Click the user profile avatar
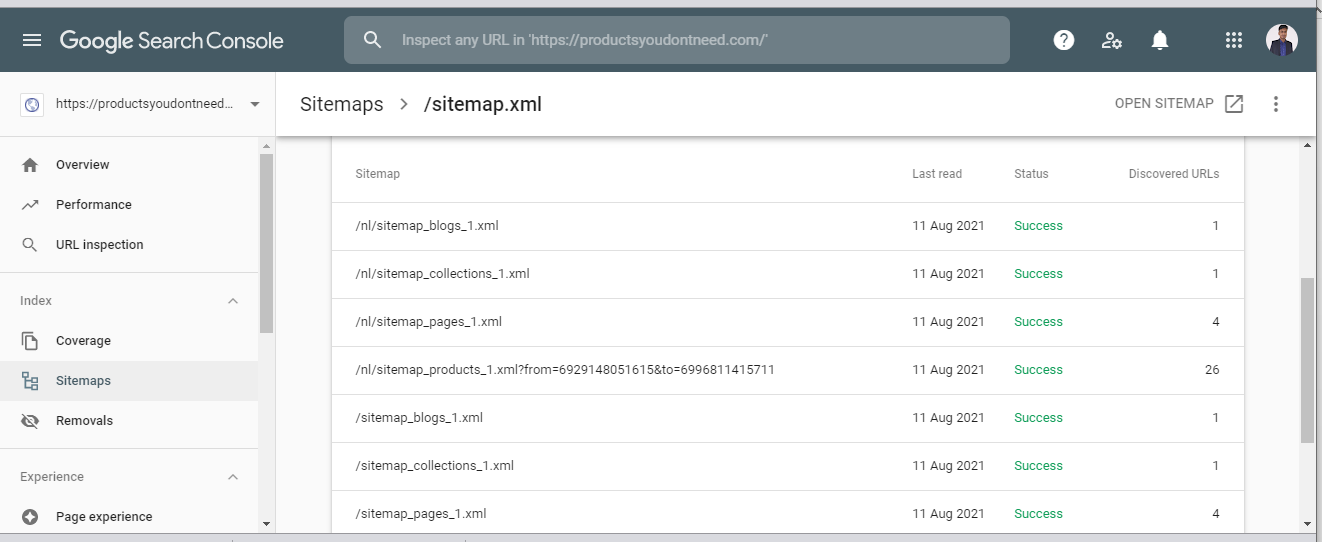This screenshot has width=1322, height=542. (1281, 40)
